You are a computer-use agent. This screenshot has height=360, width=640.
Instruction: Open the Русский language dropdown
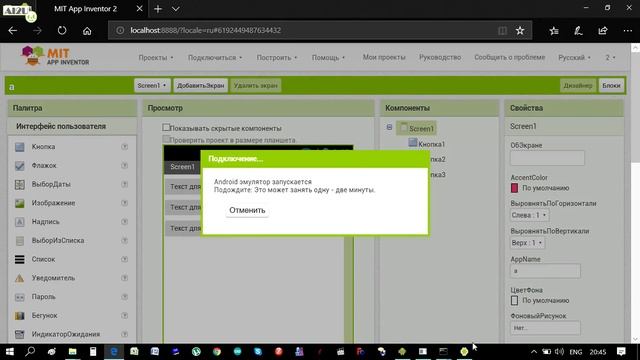point(574,58)
